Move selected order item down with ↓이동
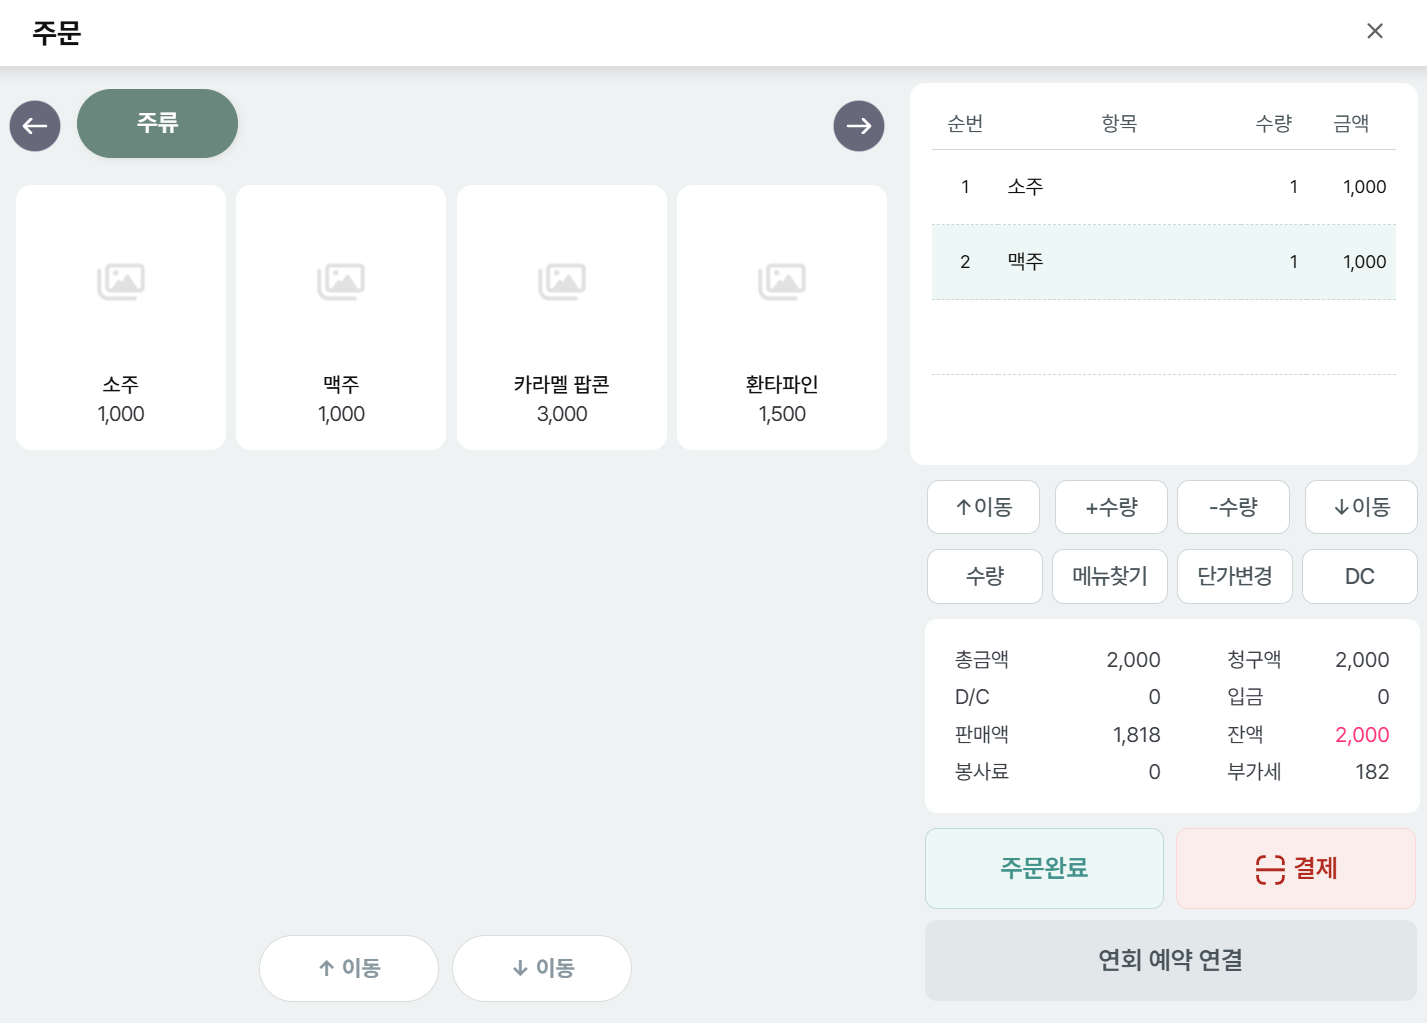 pyautogui.click(x=1361, y=507)
